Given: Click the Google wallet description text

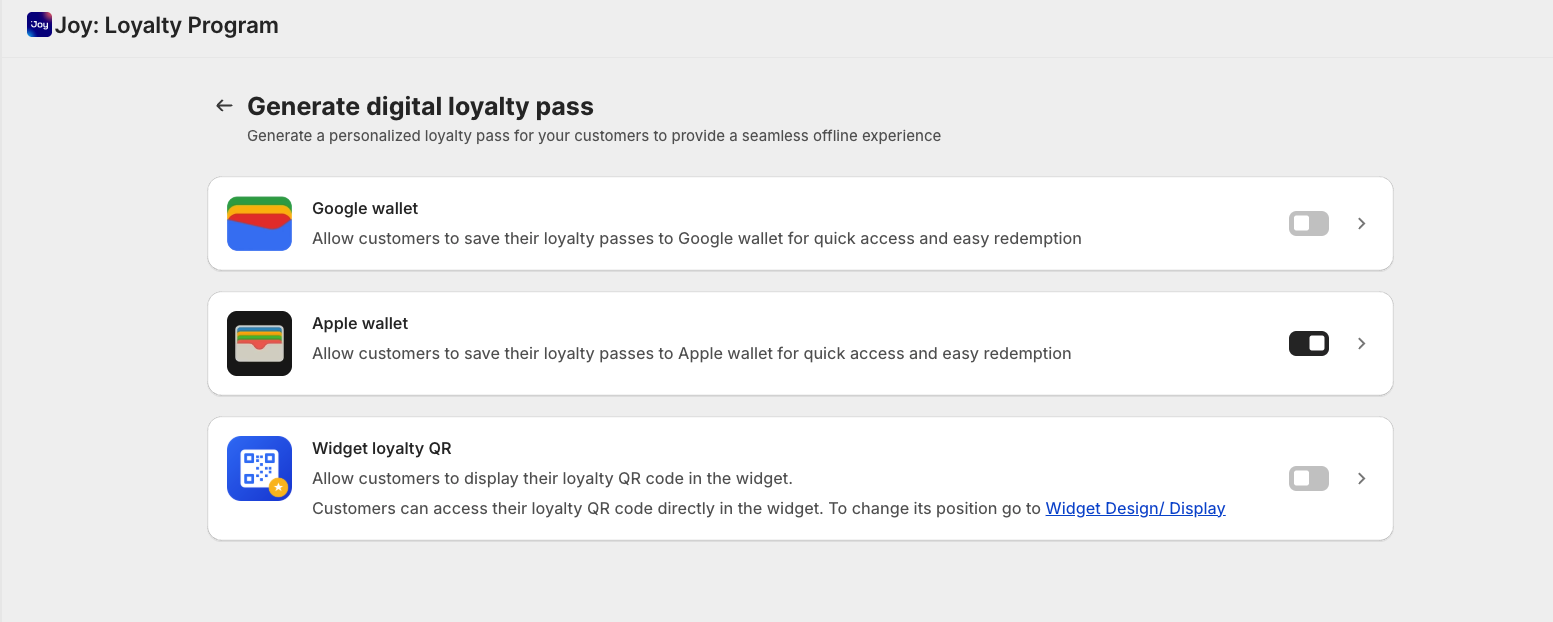Looking at the screenshot, I should point(696,239).
